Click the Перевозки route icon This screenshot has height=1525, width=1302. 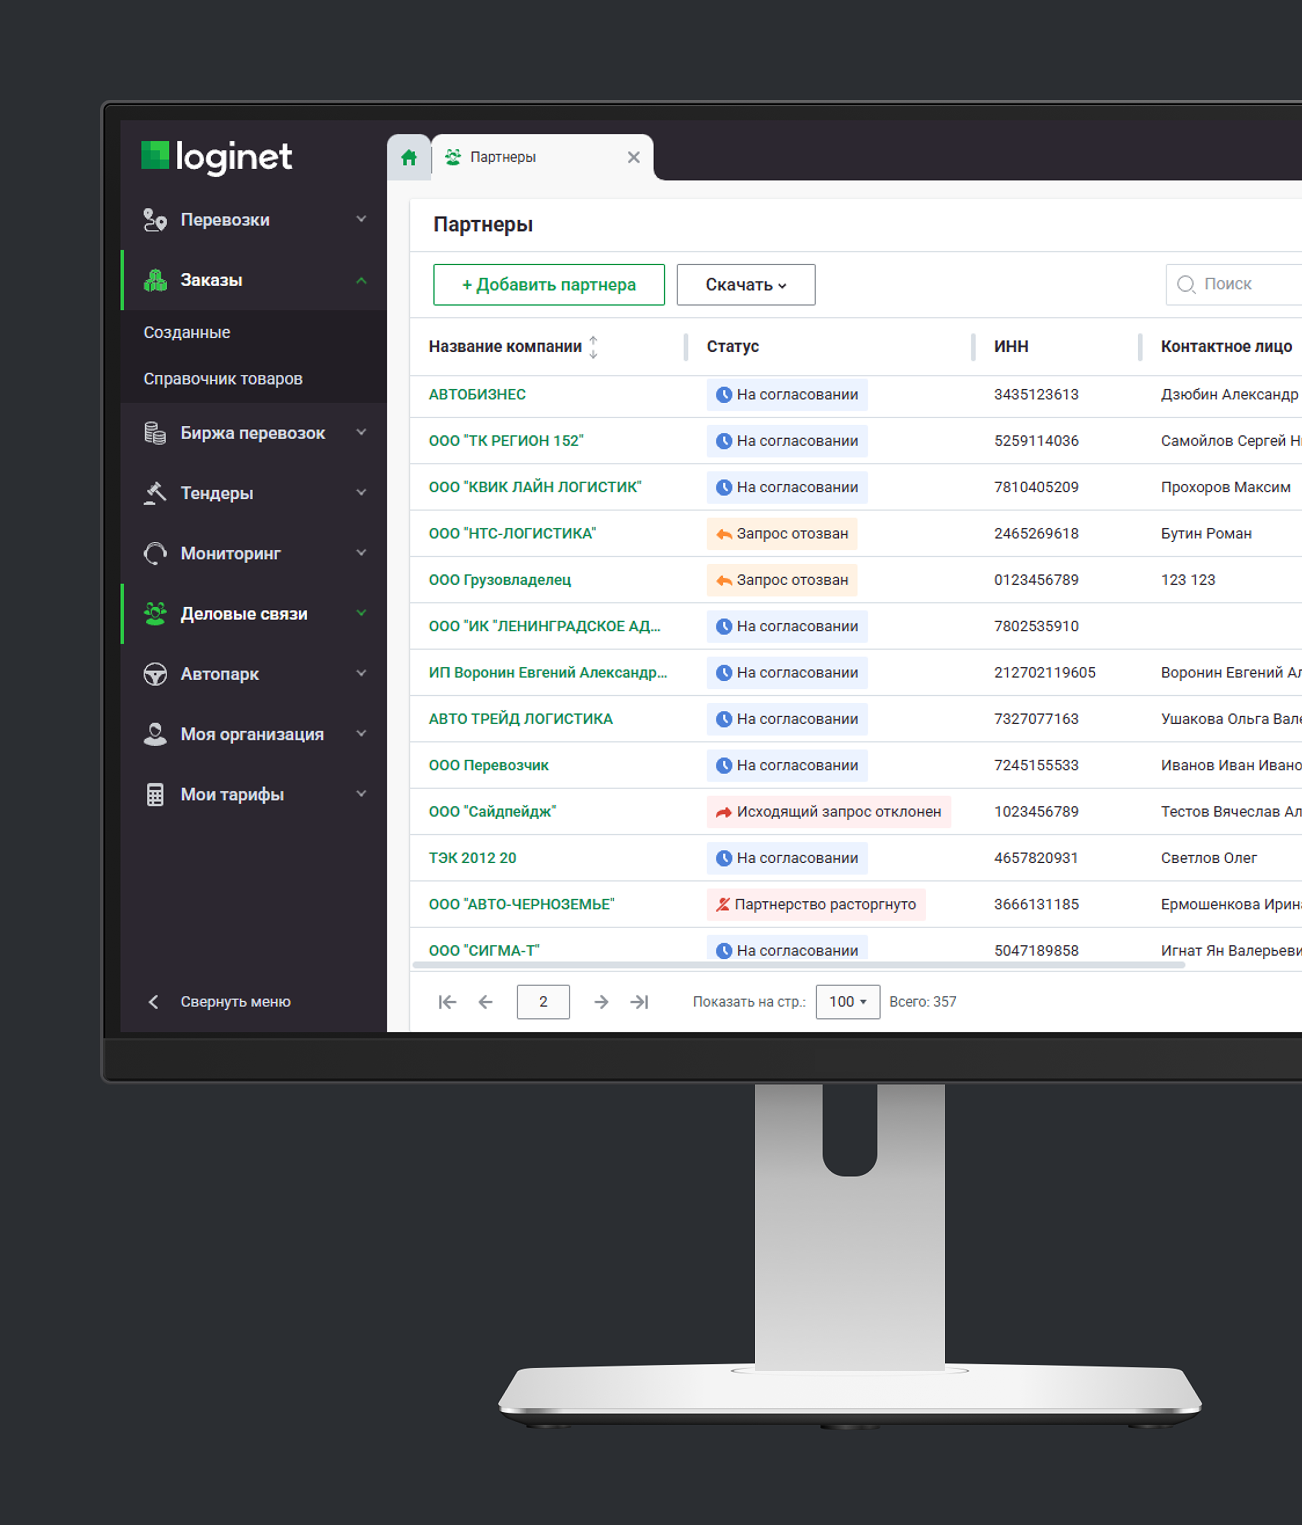(155, 220)
